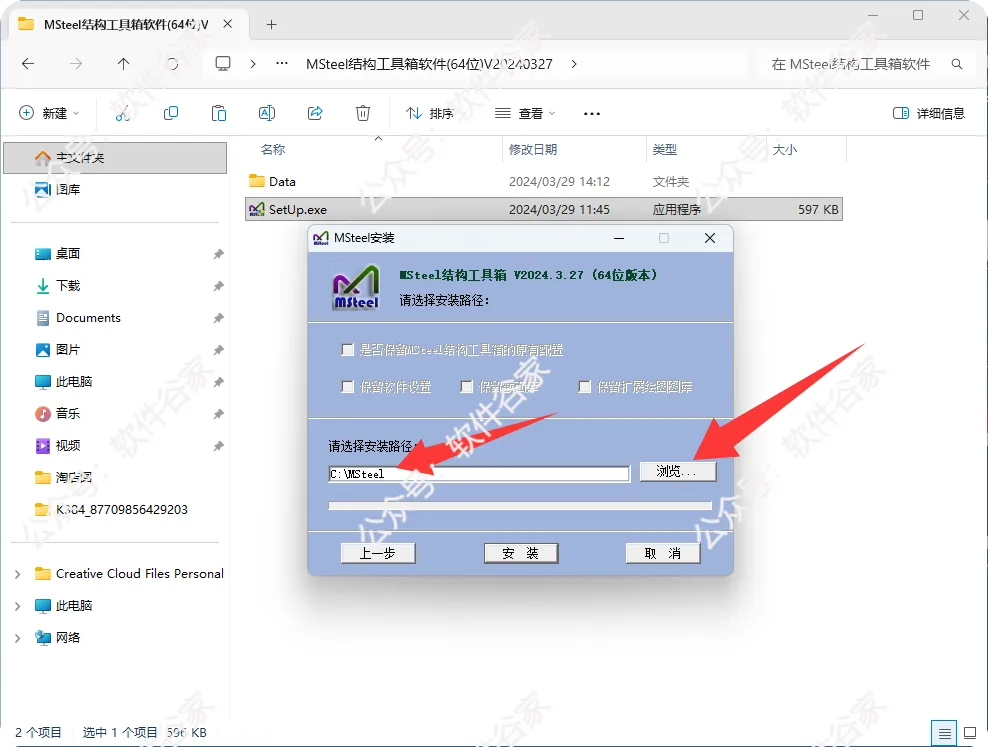Add a new Explorer tab

coord(272,25)
